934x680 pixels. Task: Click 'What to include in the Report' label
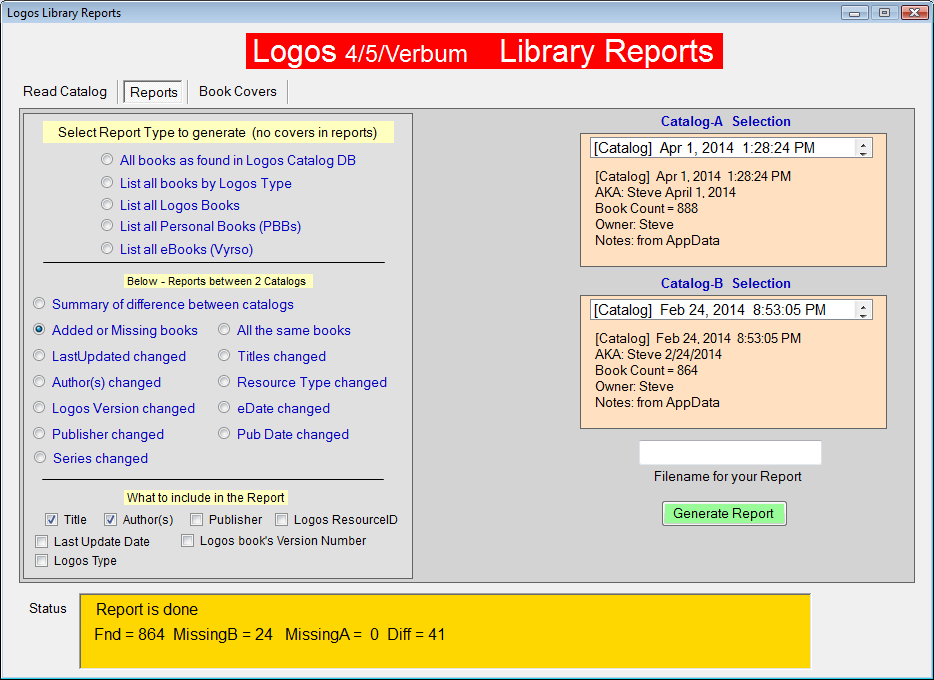(206, 497)
